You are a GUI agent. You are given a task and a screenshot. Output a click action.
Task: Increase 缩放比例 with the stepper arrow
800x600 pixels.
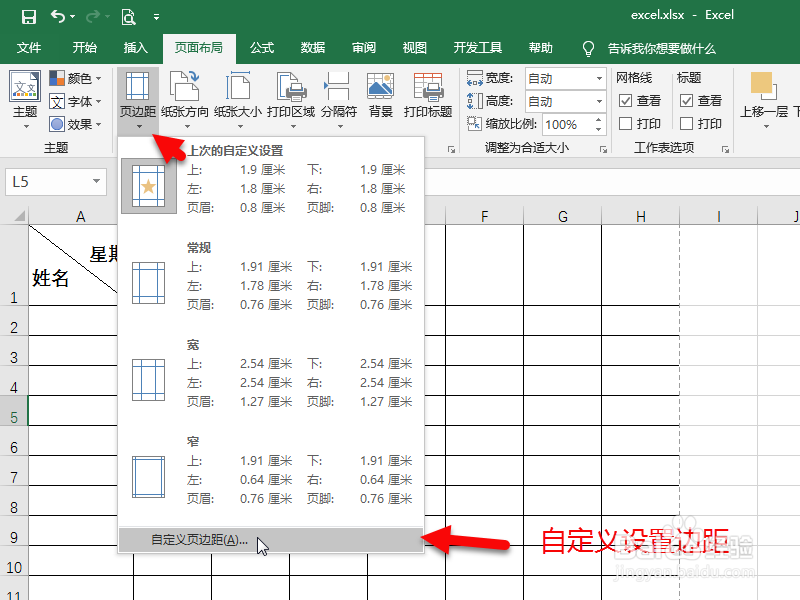tap(598, 118)
